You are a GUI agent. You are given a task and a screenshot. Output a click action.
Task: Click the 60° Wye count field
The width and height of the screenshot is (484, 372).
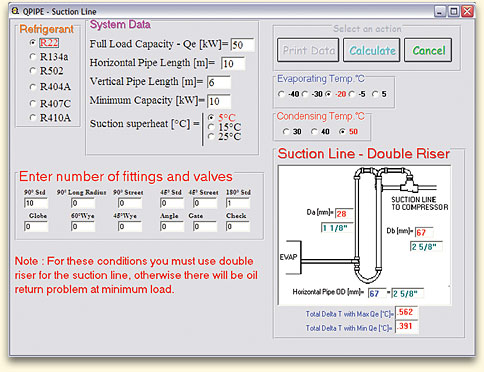point(83,226)
